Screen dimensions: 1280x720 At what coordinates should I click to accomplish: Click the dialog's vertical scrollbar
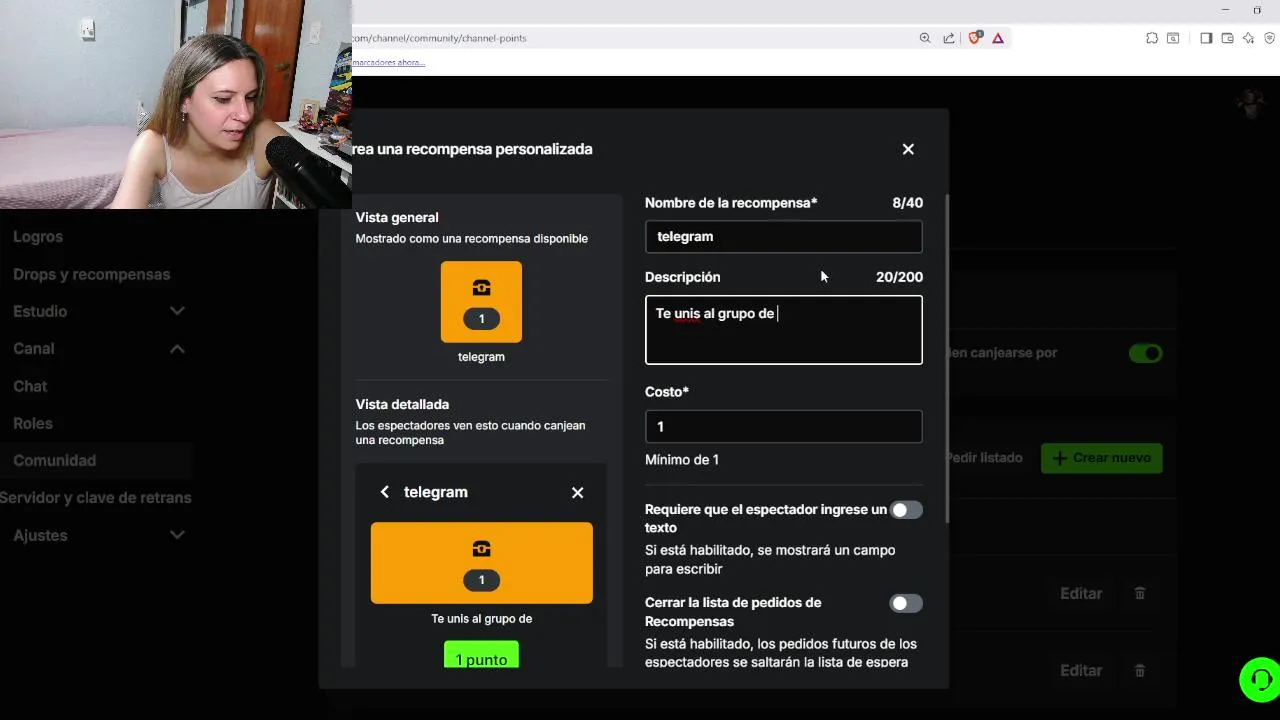coord(946,358)
